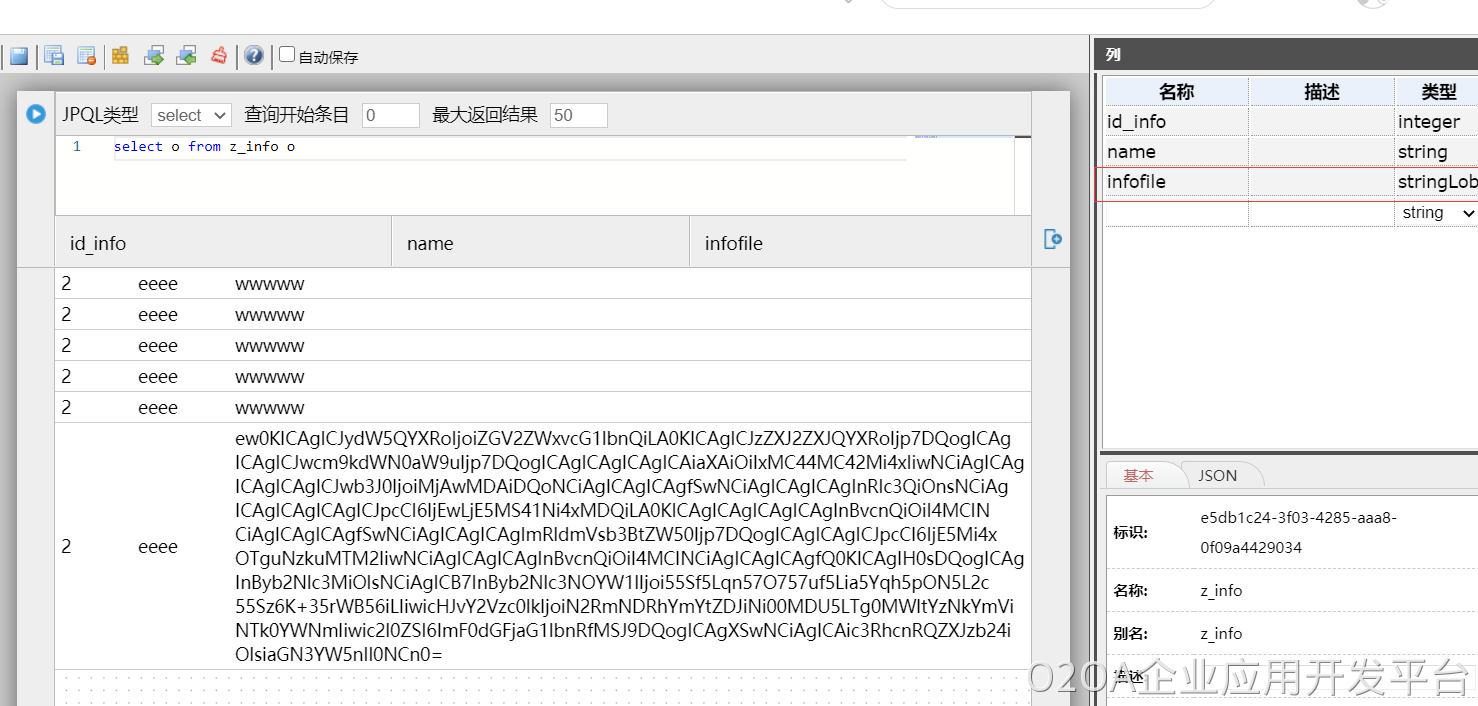Click the 最大返回结果 input field
This screenshot has width=1478, height=706.
click(578, 115)
